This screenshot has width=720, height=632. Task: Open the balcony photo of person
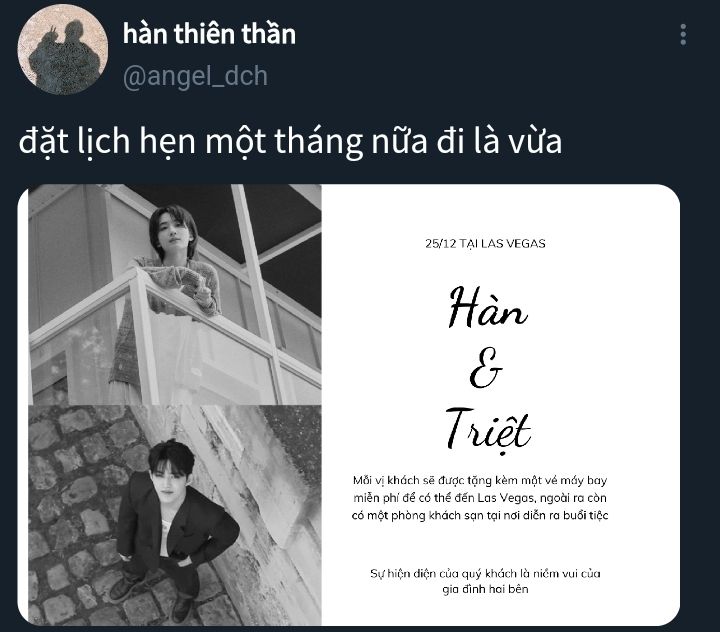(x=175, y=294)
